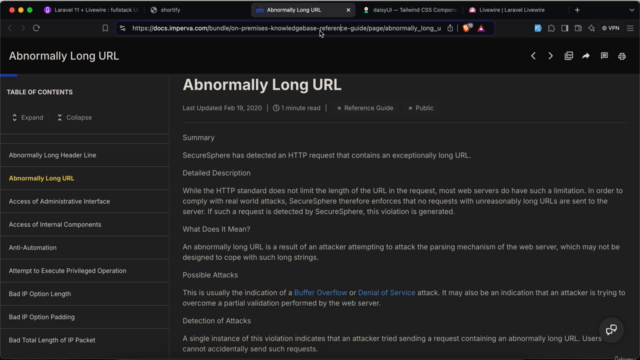Toggle the VPN button

(x=611, y=28)
